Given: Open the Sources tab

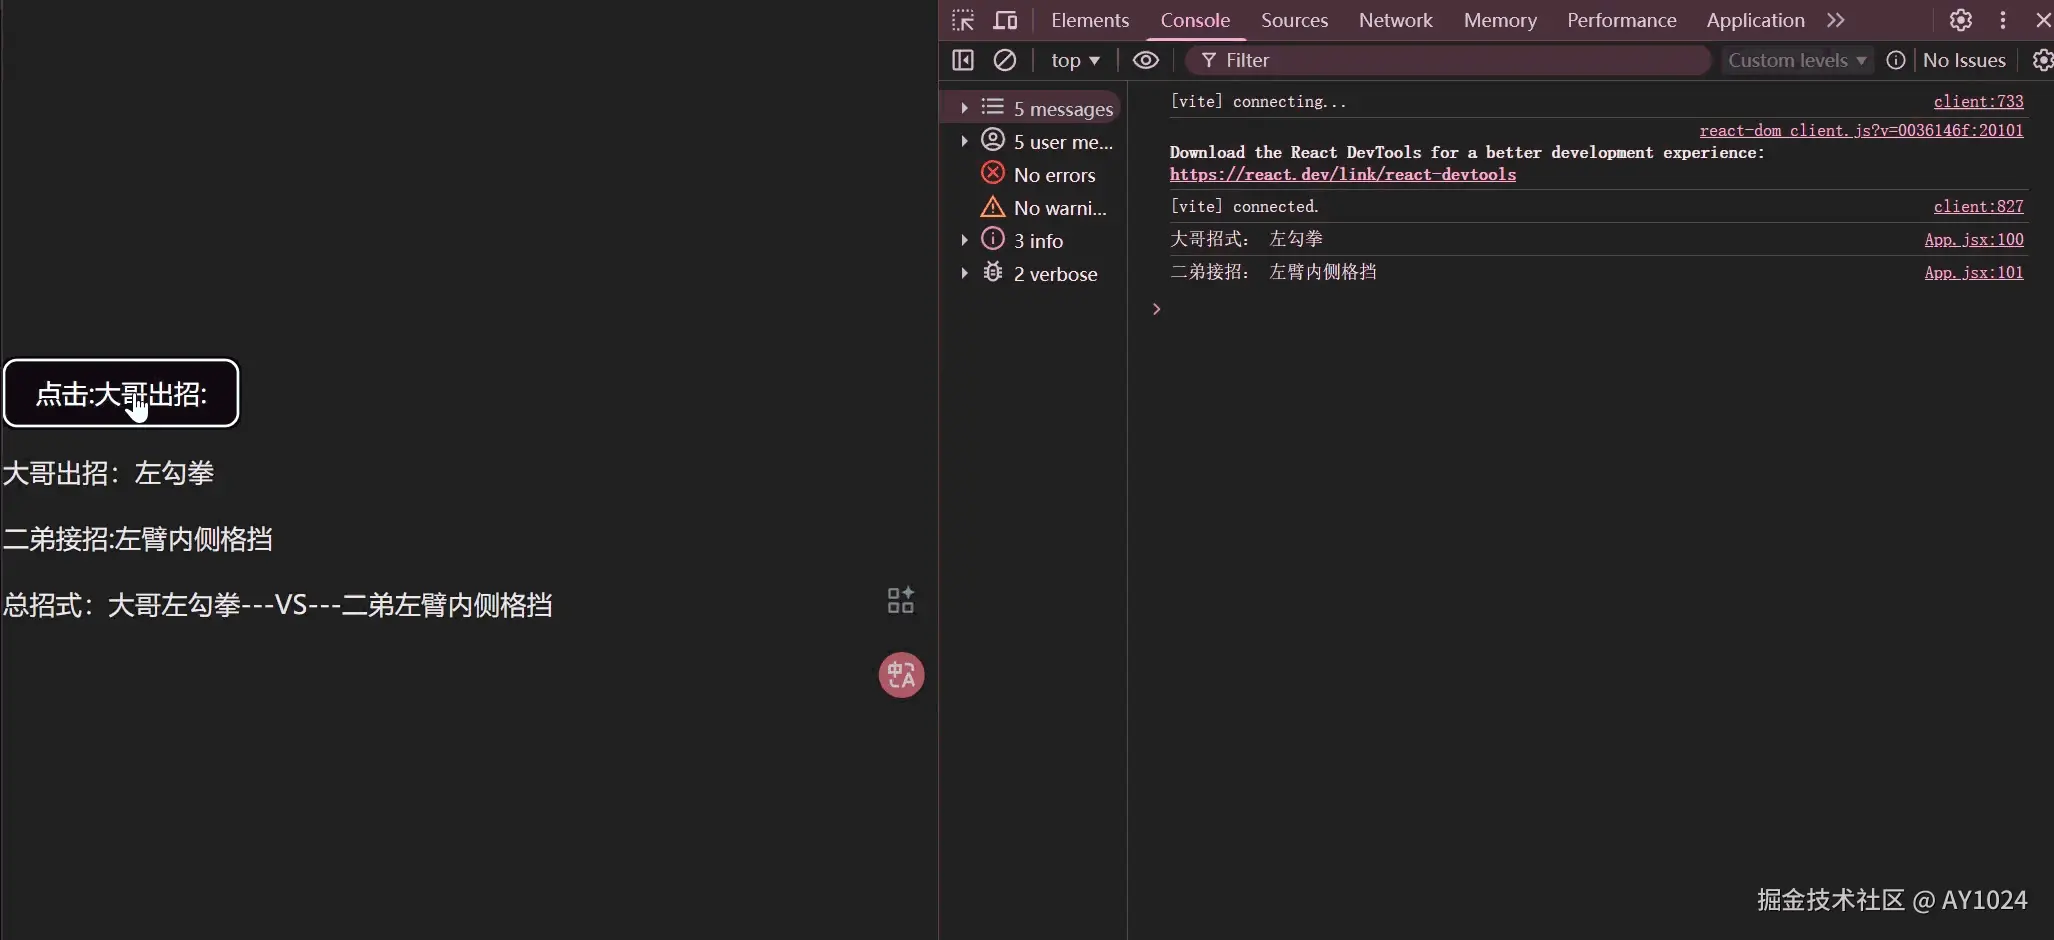Looking at the screenshot, I should point(1294,20).
